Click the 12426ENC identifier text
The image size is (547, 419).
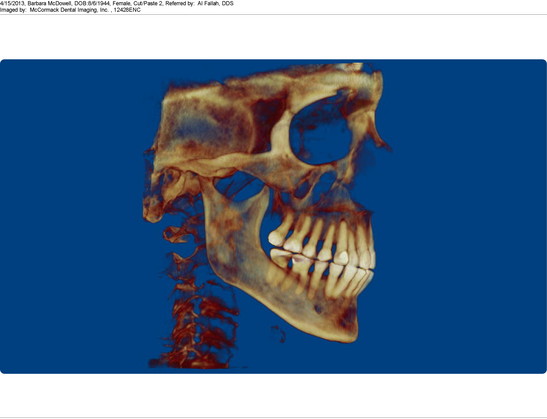point(127,10)
